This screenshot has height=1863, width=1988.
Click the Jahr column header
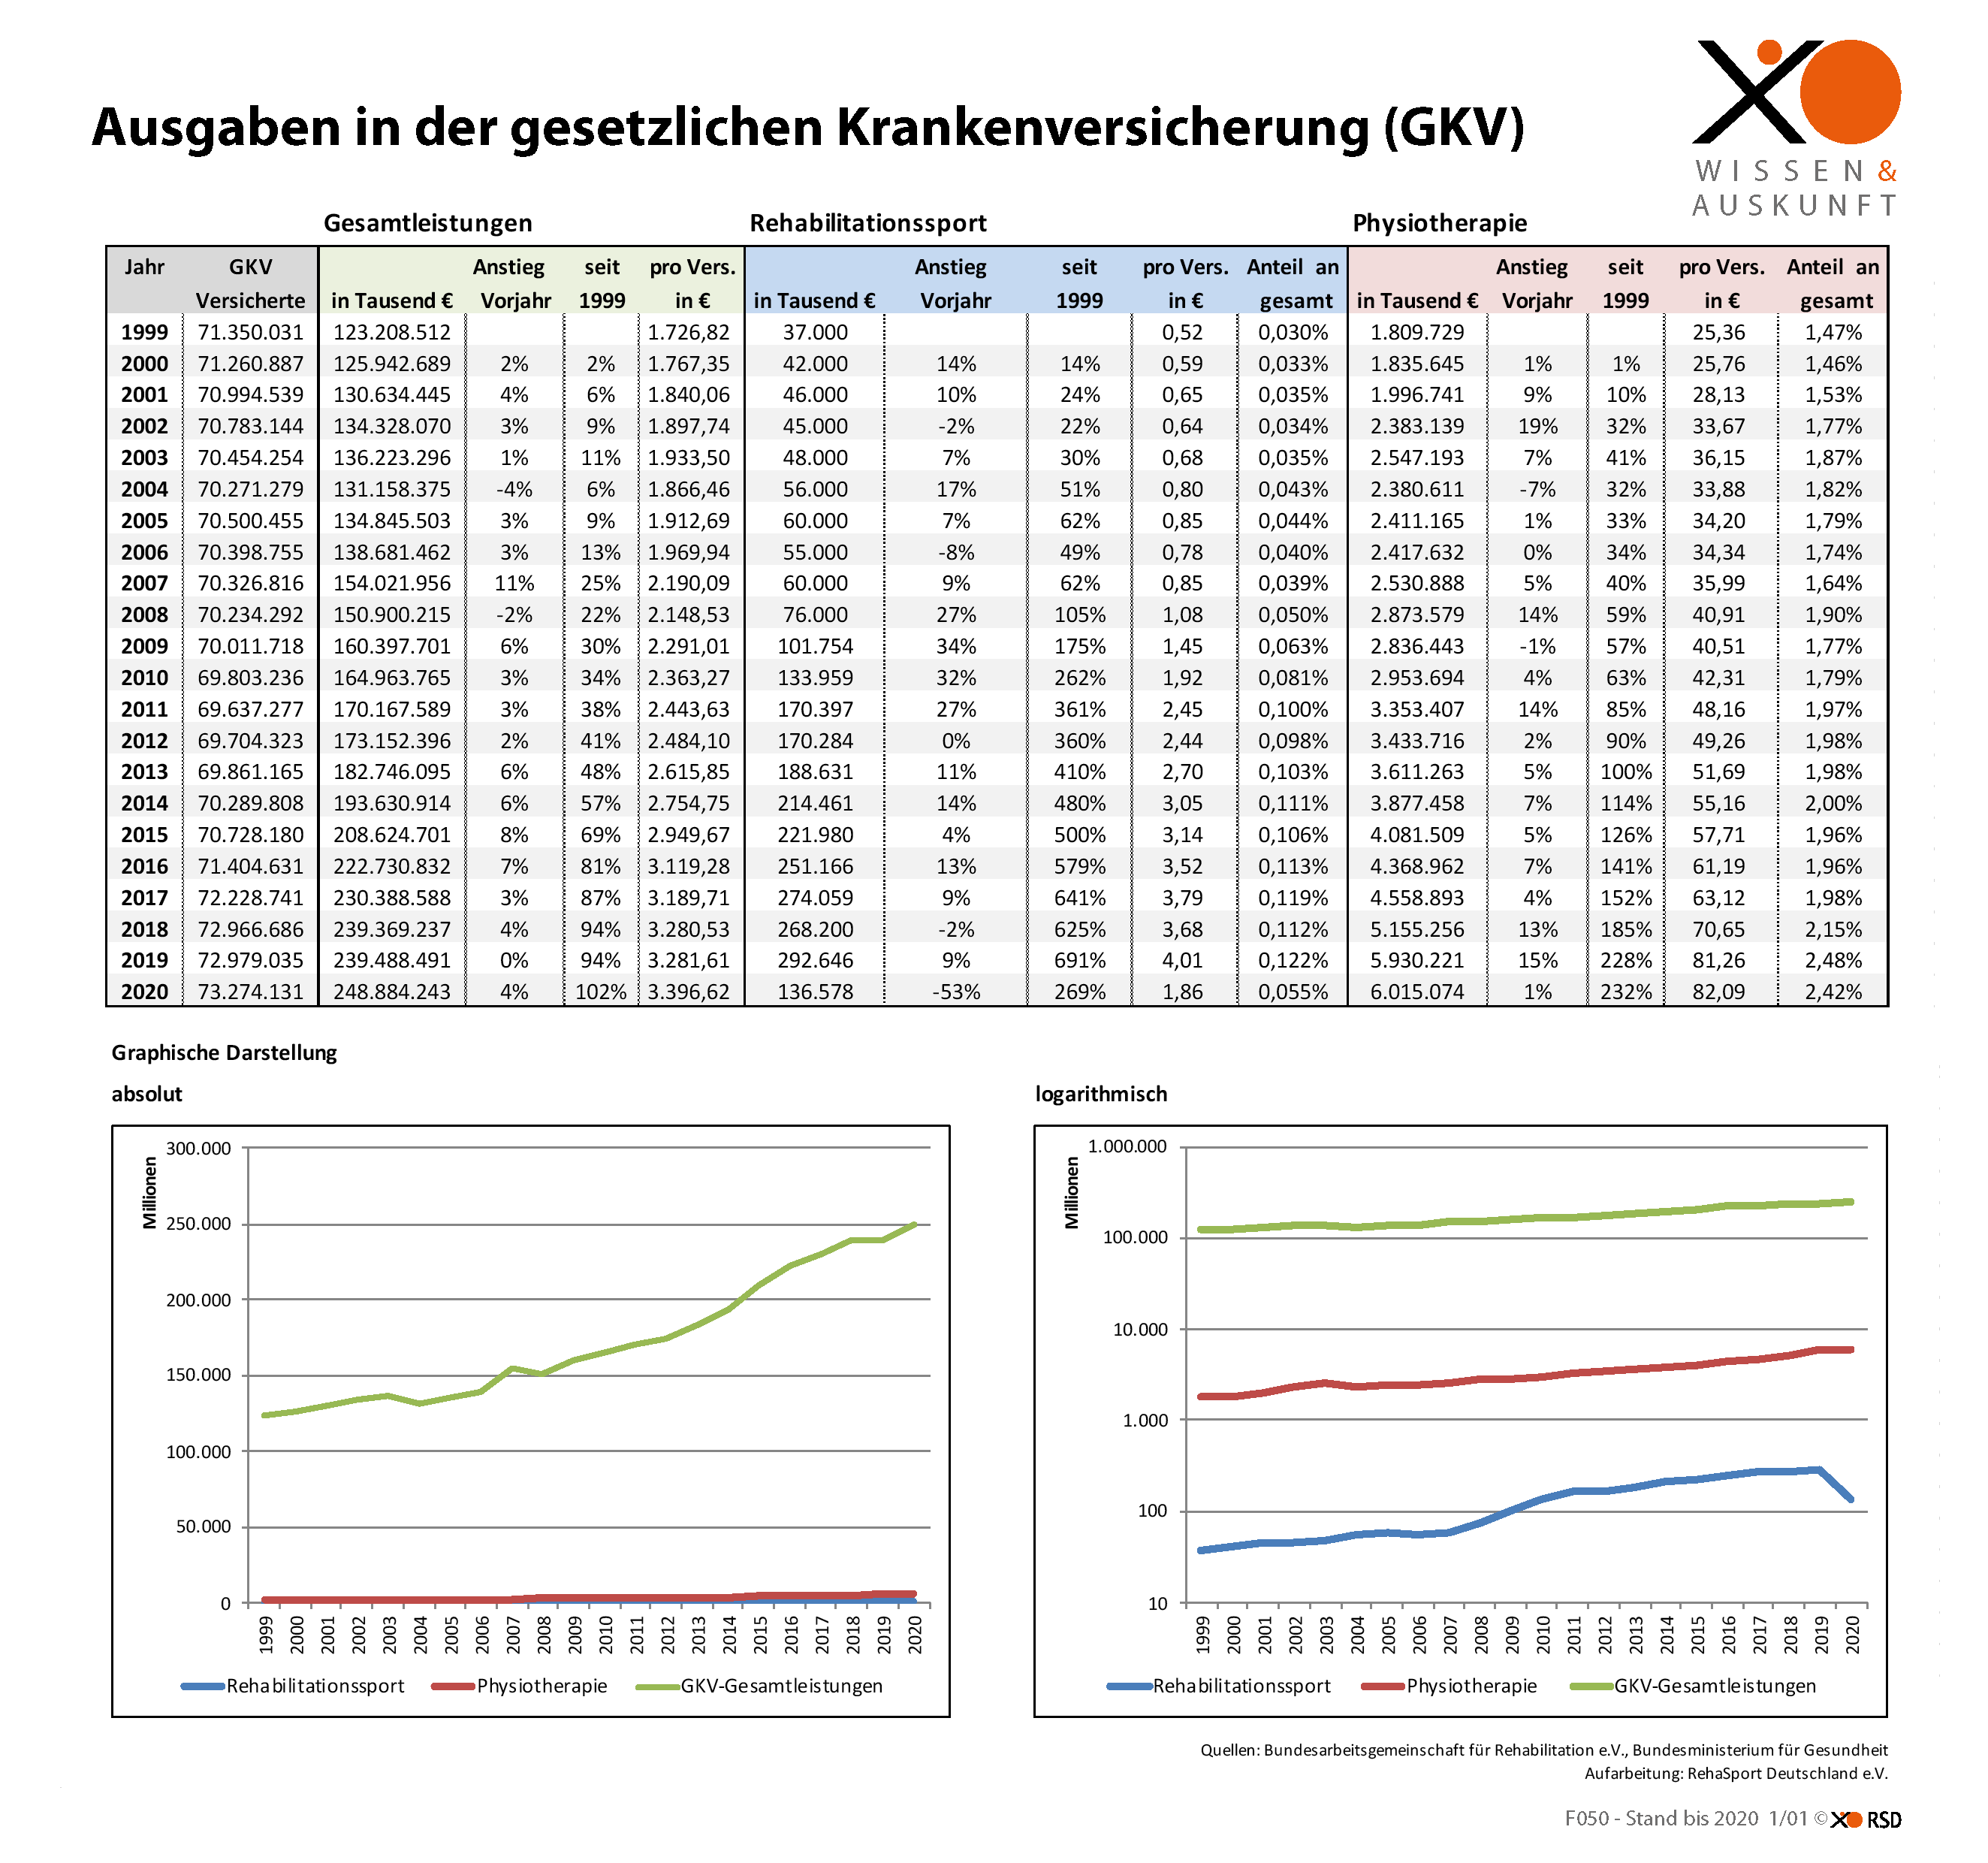[144, 267]
